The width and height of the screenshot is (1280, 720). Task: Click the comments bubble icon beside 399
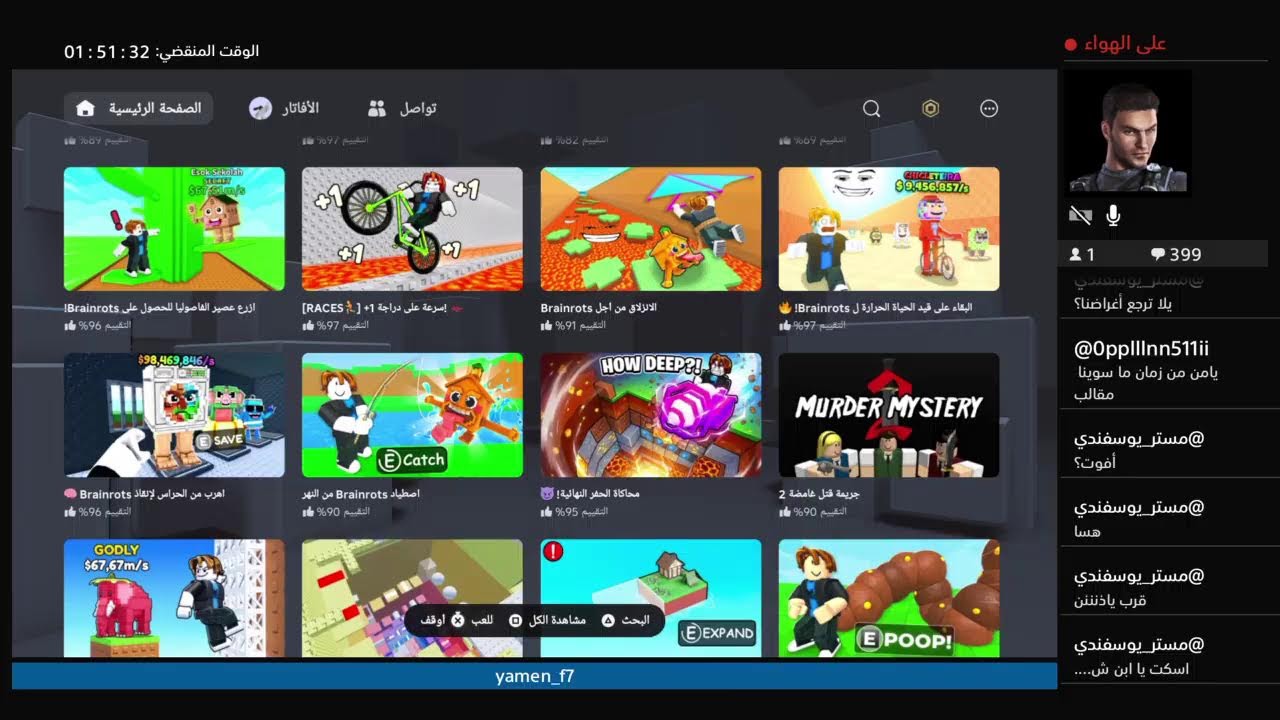(1158, 255)
